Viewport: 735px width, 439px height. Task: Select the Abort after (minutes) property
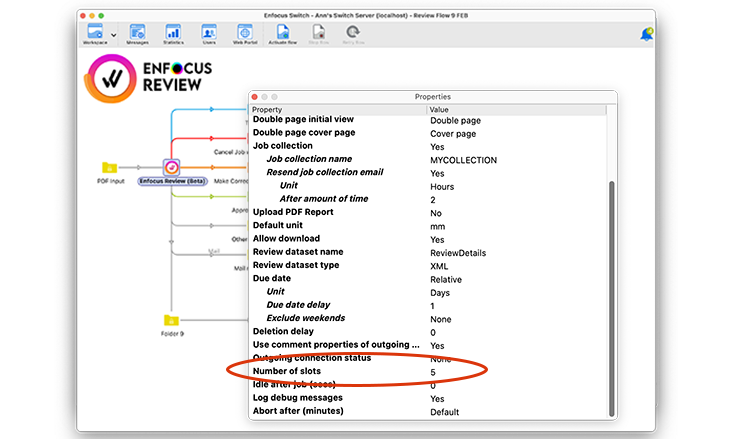(x=298, y=411)
